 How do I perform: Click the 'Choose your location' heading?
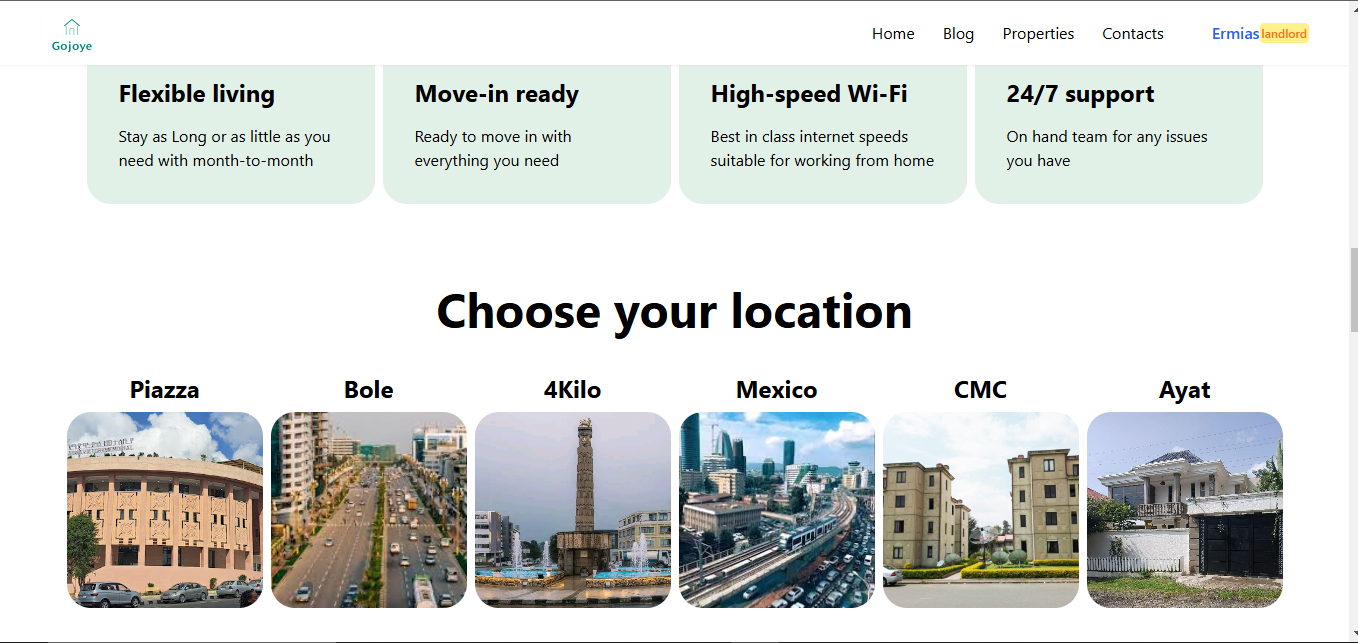[675, 311]
